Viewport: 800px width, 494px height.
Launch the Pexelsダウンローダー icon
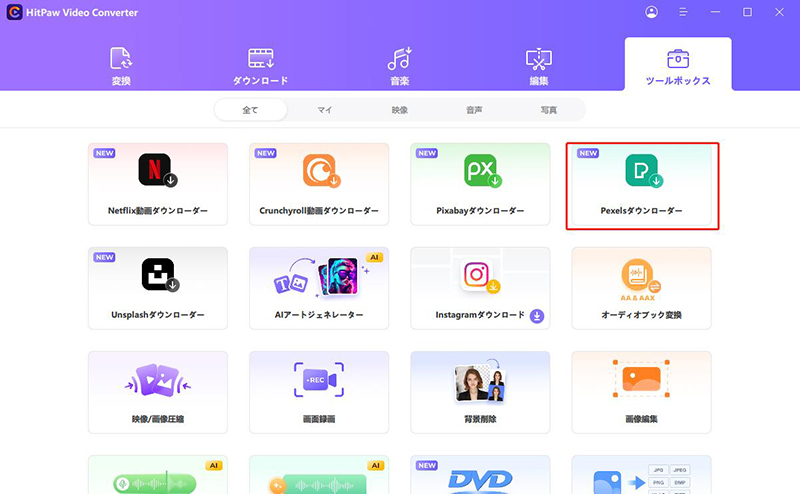644,170
